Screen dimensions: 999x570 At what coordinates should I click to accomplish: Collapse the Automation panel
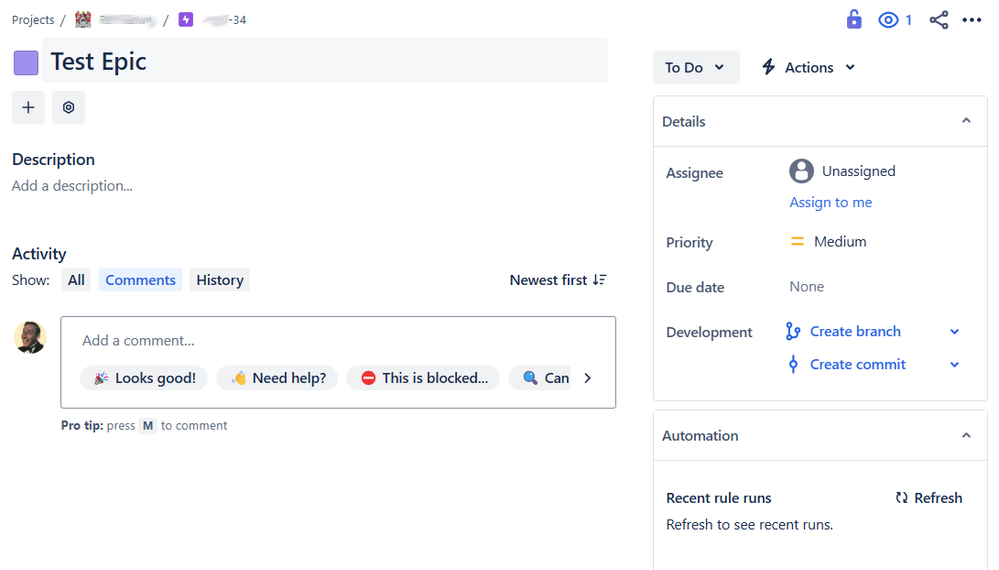point(966,436)
